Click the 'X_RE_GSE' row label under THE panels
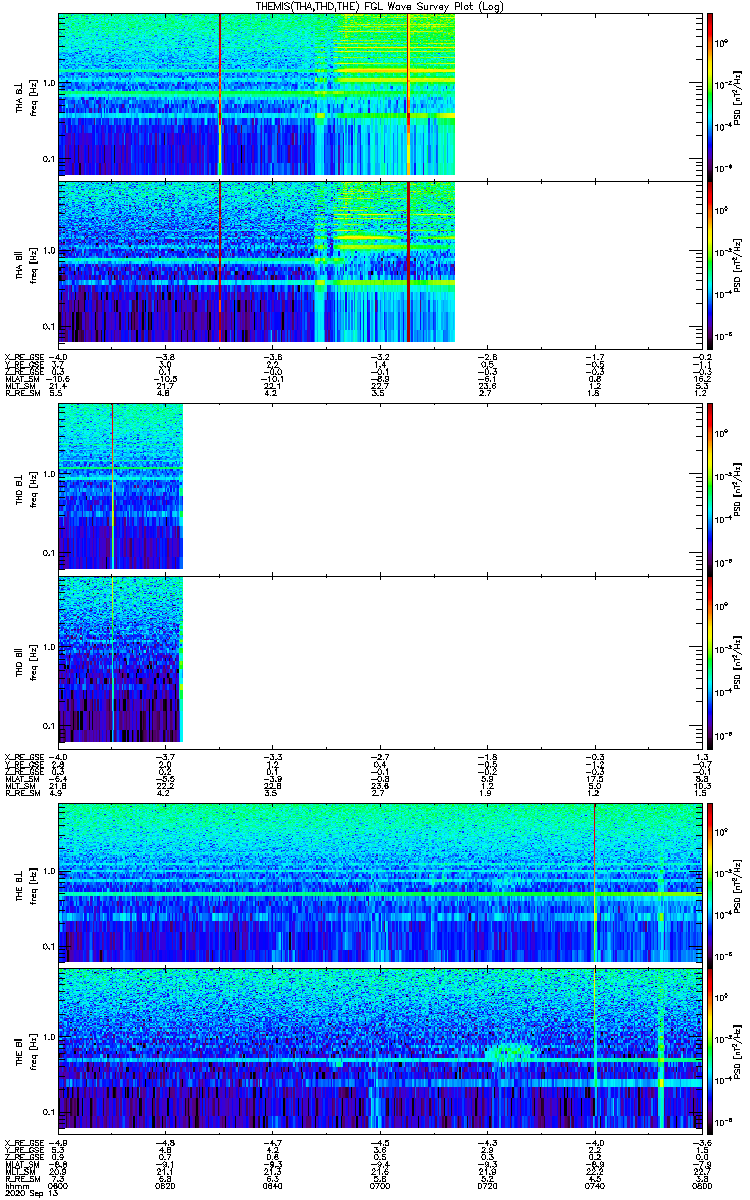Viewport: 750px width, 1200px height. click(23, 1141)
